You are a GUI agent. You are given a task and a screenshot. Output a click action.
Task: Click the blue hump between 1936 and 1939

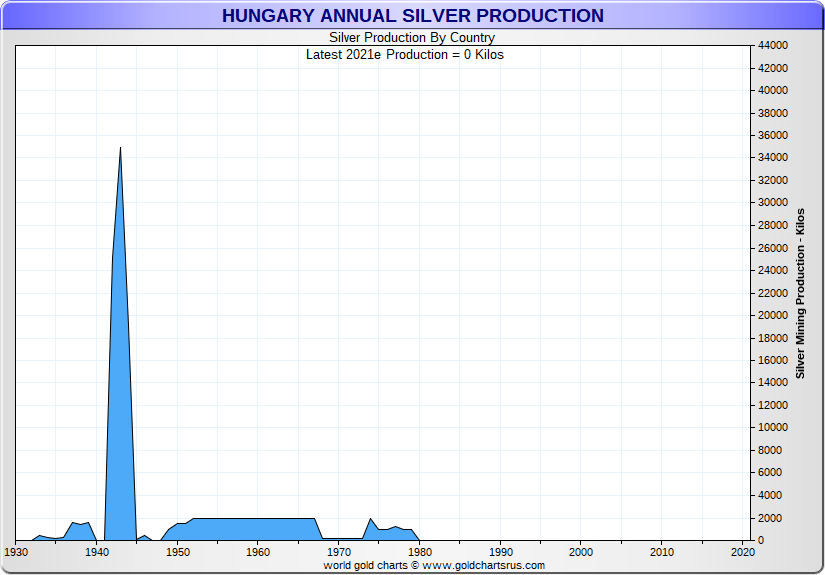(81, 532)
